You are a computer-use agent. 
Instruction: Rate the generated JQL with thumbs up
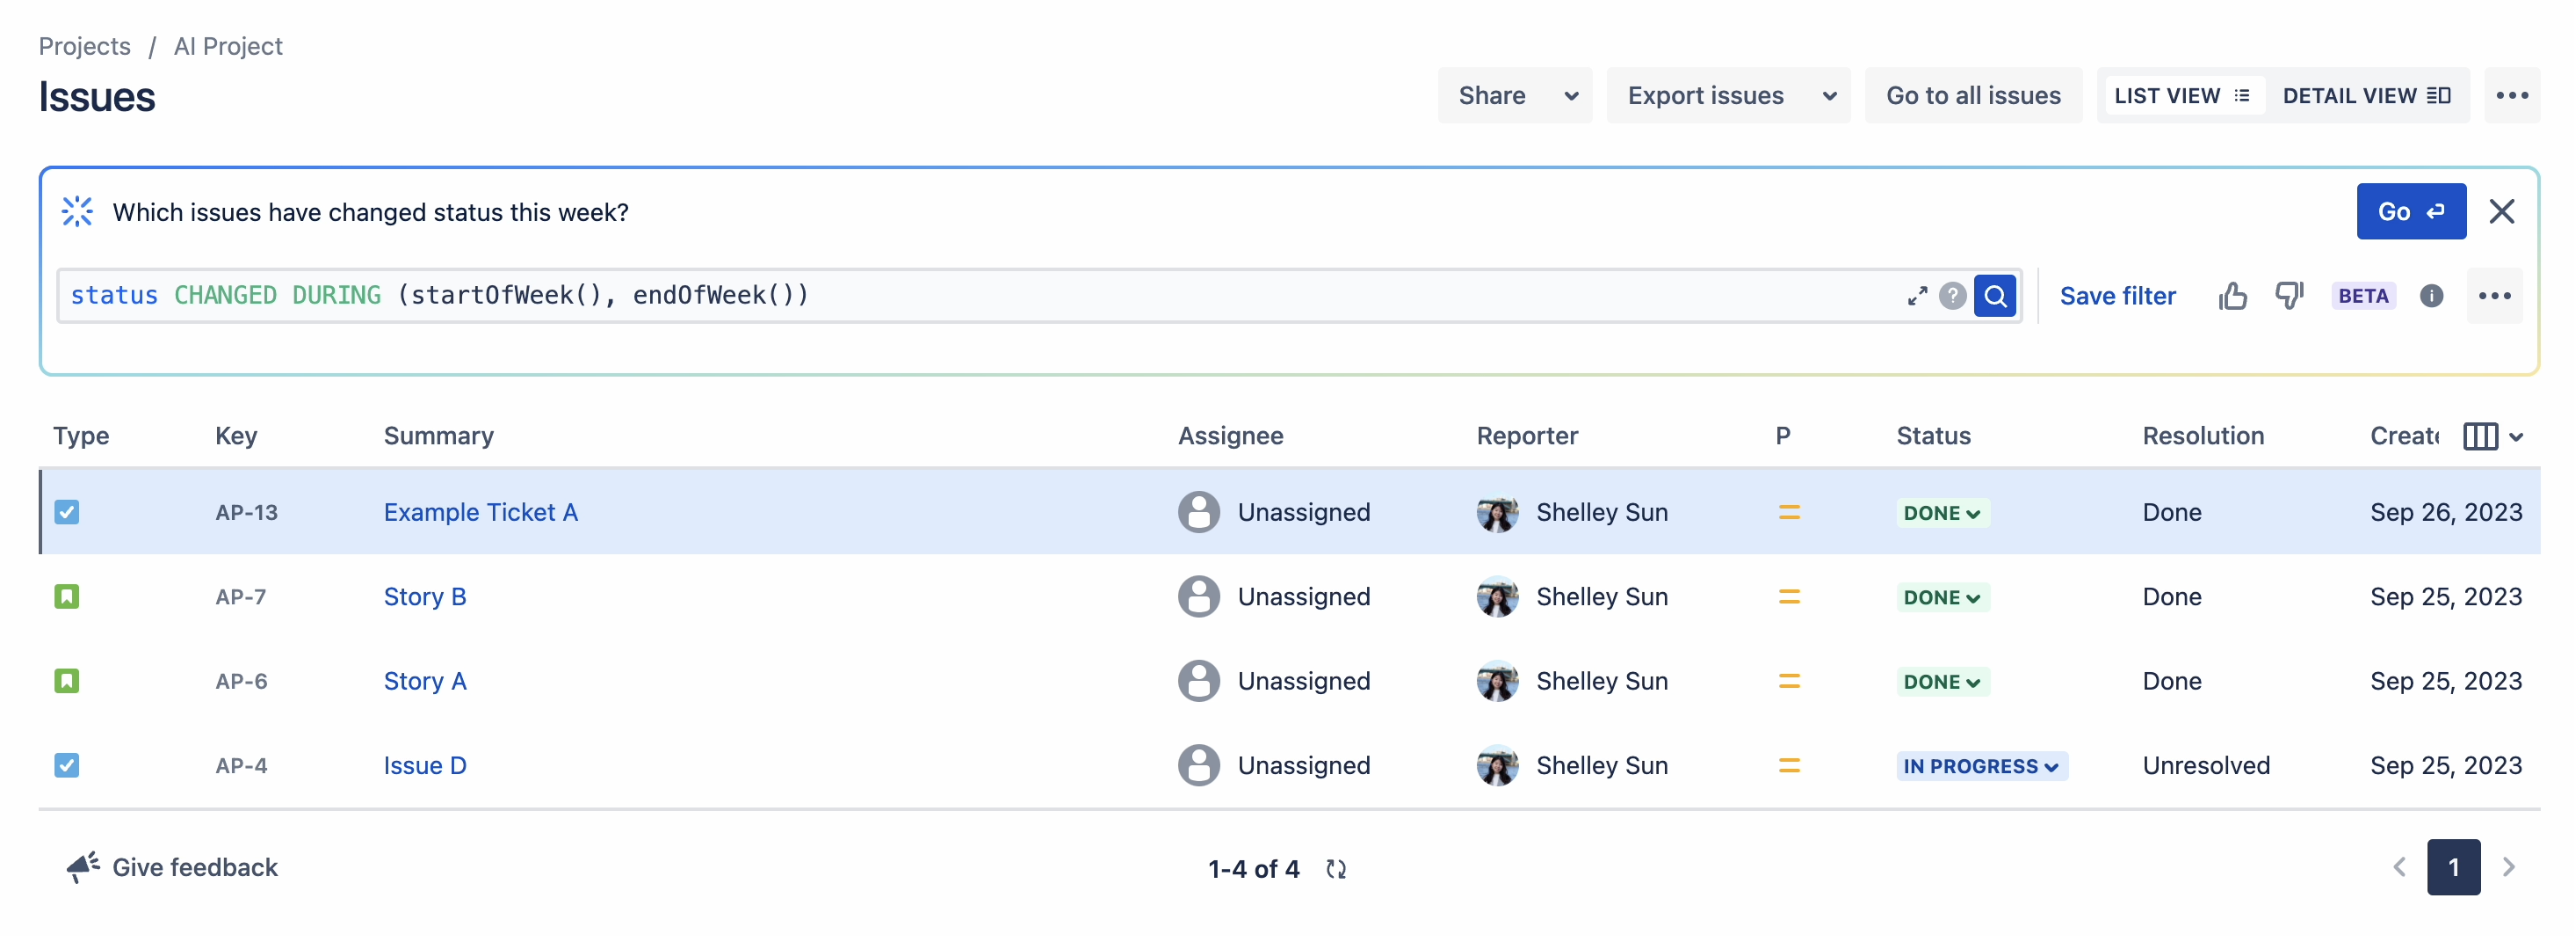tap(2232, 295)
